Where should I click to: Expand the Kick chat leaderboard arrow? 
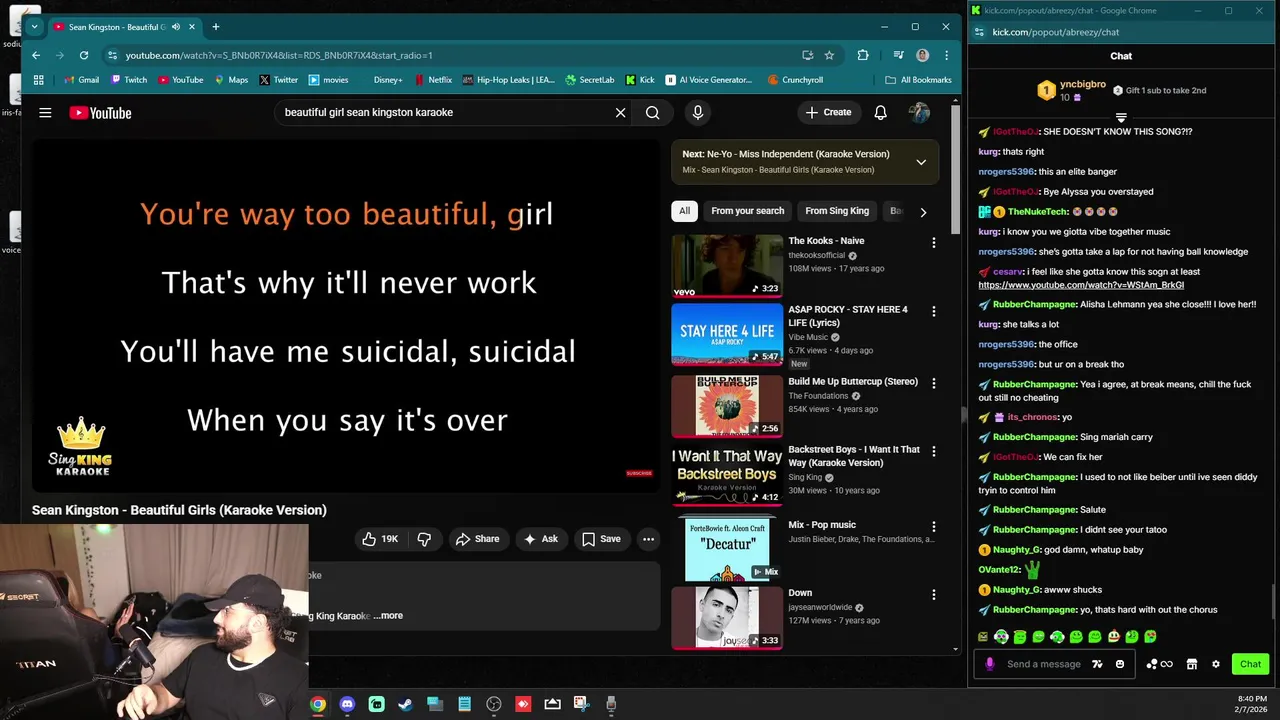point(1121,117)
